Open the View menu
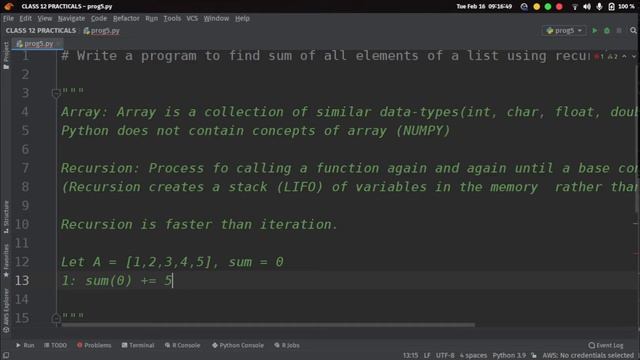 [x=44, y=18]
